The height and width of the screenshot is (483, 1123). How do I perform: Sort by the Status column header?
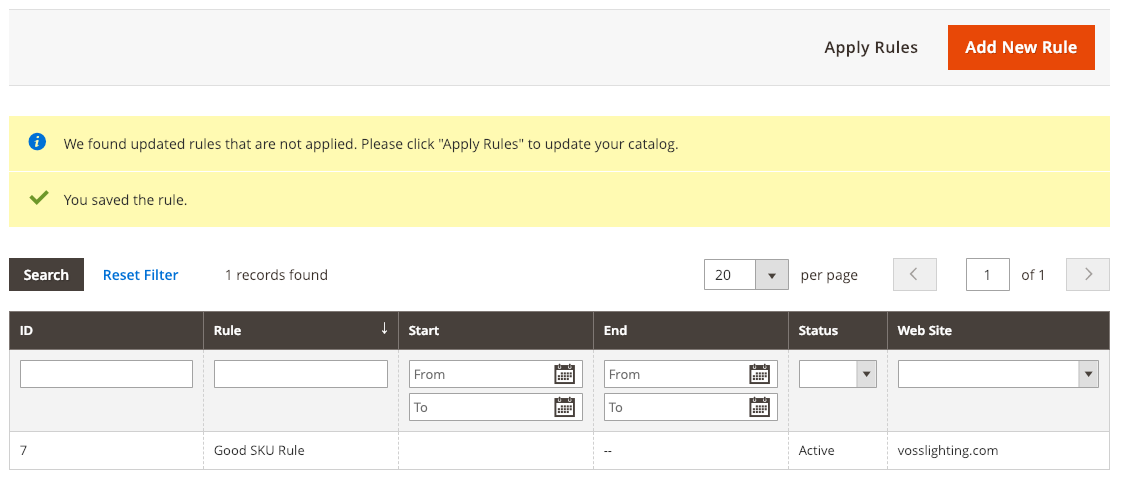[838, 330]
